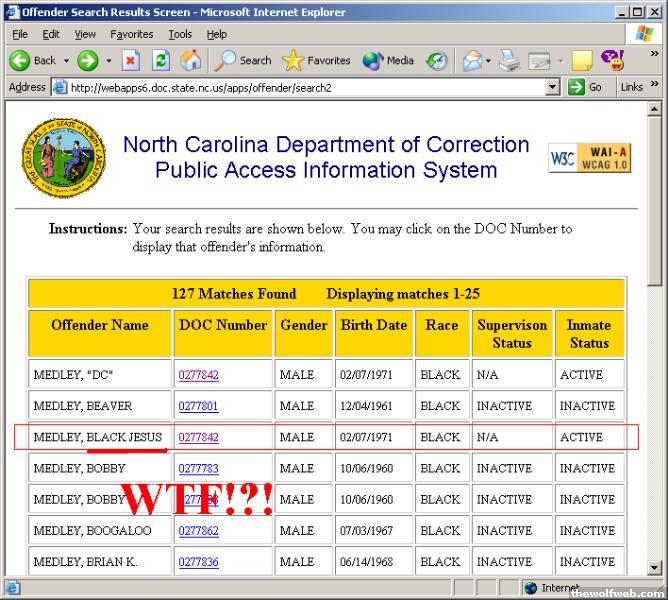Click the Forward arrow button
The width and height of the screenshot is (668, 600).
pos(88,60)
